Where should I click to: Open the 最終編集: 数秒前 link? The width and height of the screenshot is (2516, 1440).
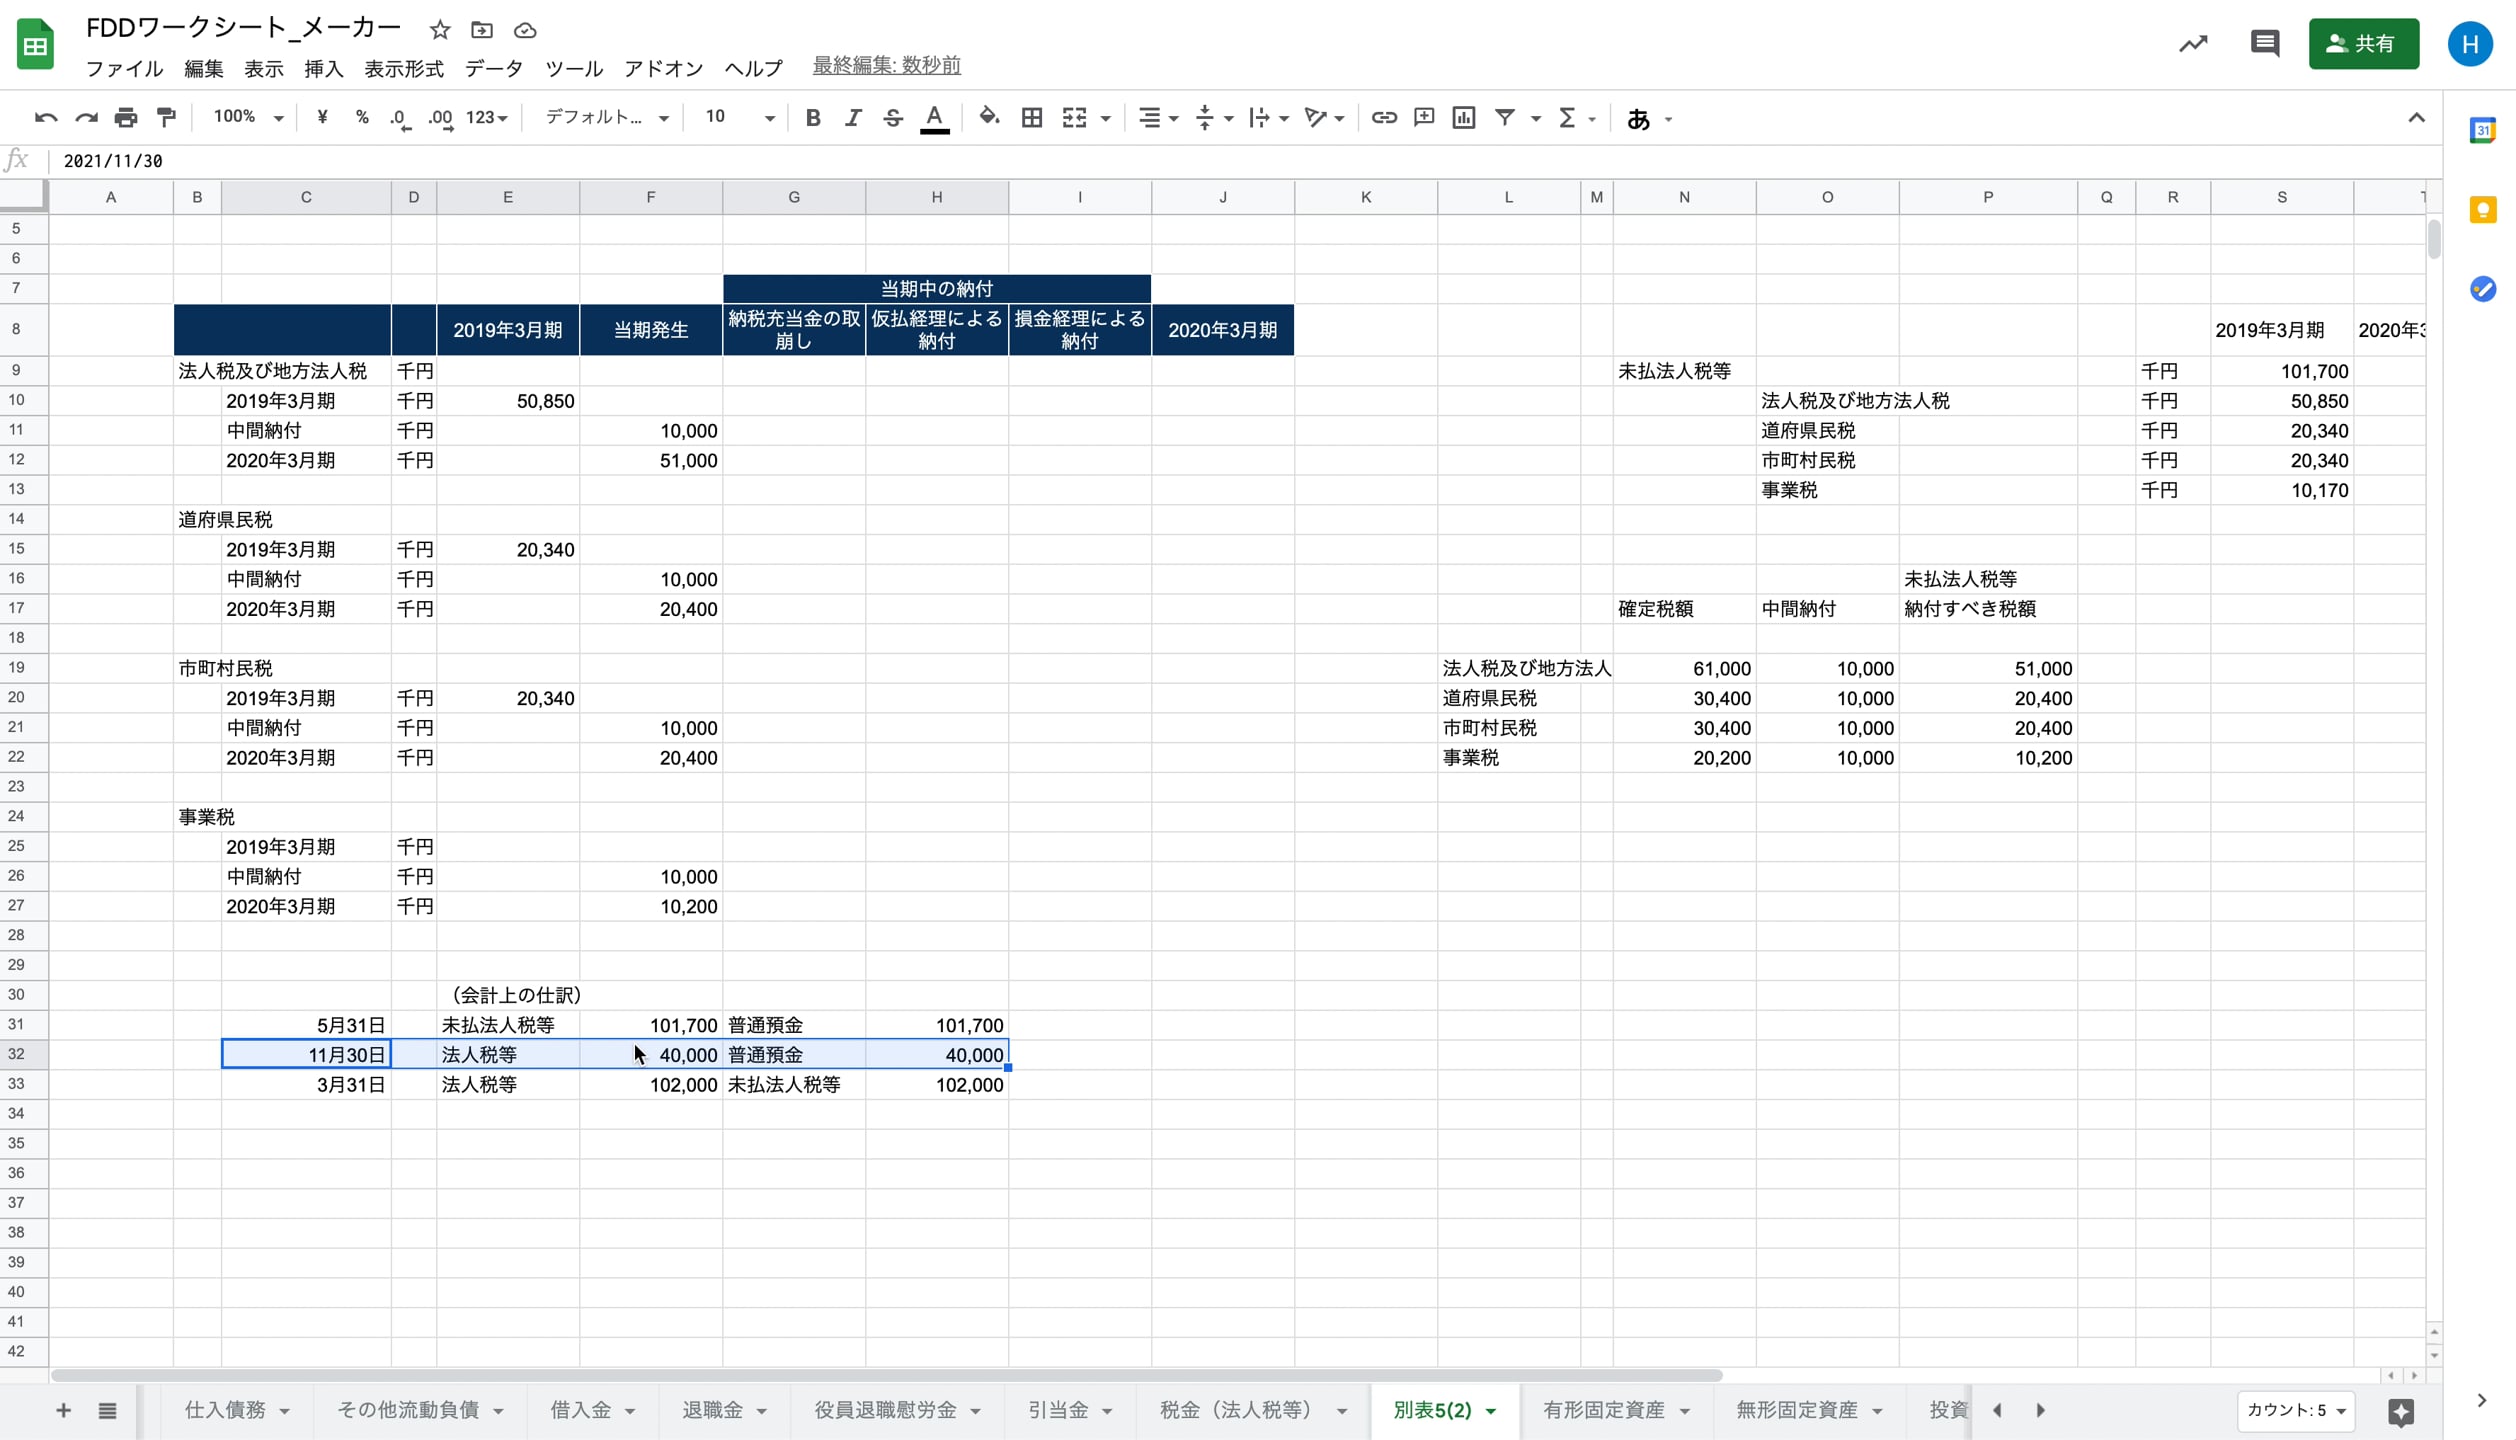(886, 66)
